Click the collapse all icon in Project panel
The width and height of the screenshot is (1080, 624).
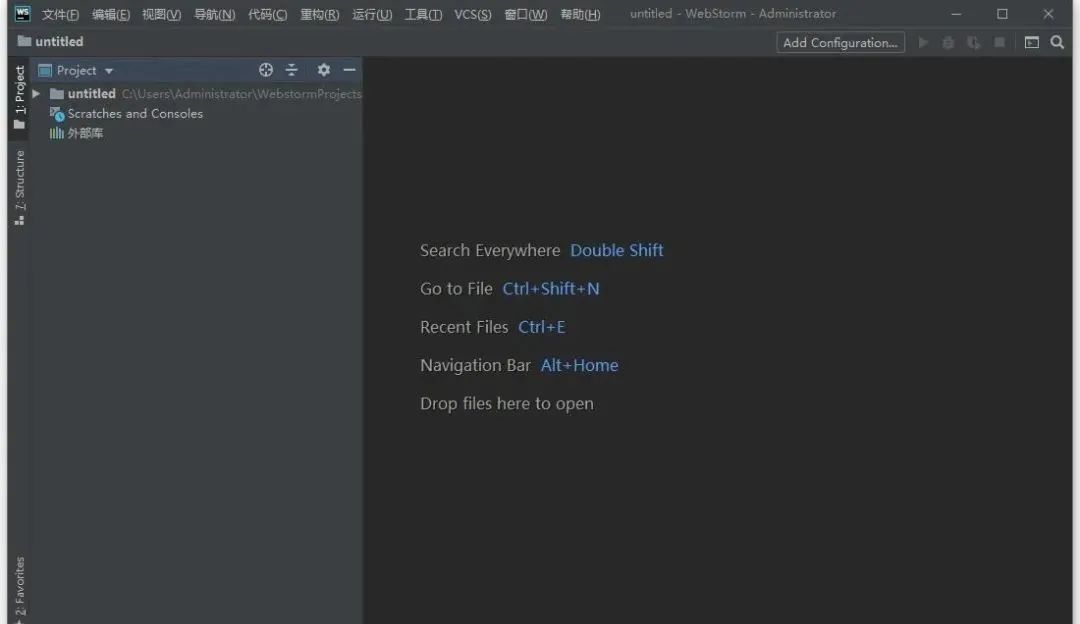pyautogui.click(x=292, y=70)
